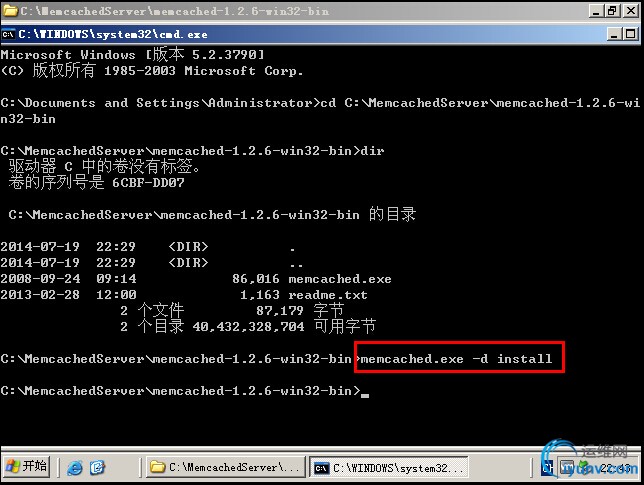Click the 'dir' command text
The width and height of the screenshot is (644, 485).
click(372, 151)
